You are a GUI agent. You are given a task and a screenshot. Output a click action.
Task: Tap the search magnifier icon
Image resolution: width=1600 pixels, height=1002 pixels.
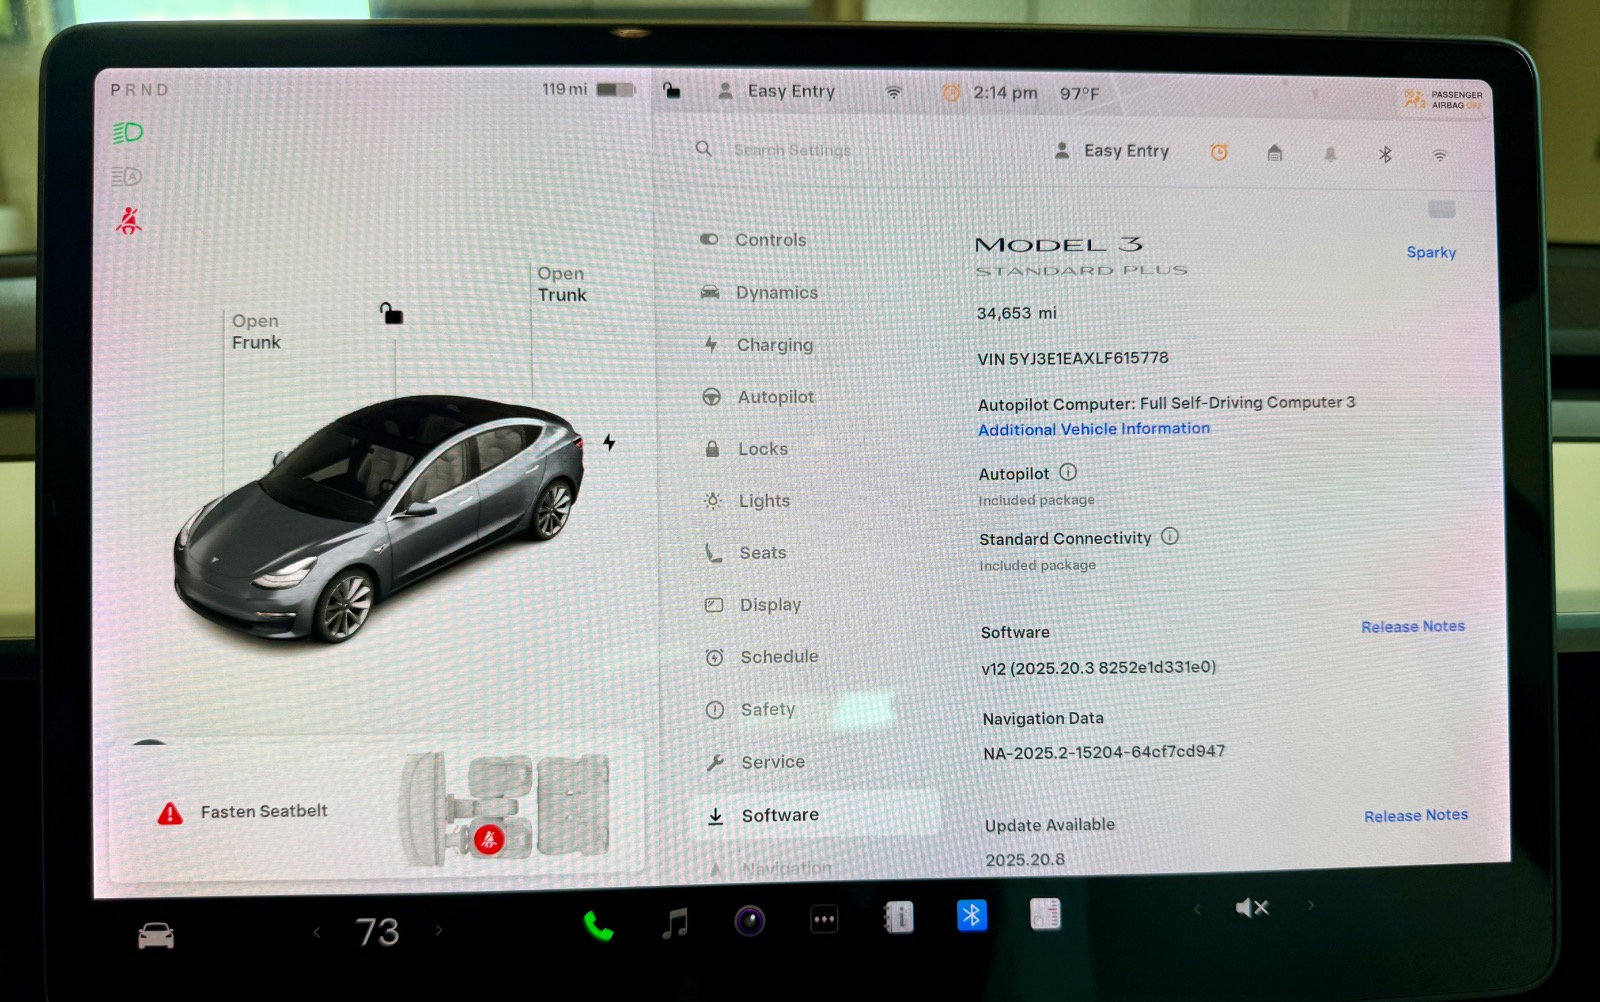[704, 149]
